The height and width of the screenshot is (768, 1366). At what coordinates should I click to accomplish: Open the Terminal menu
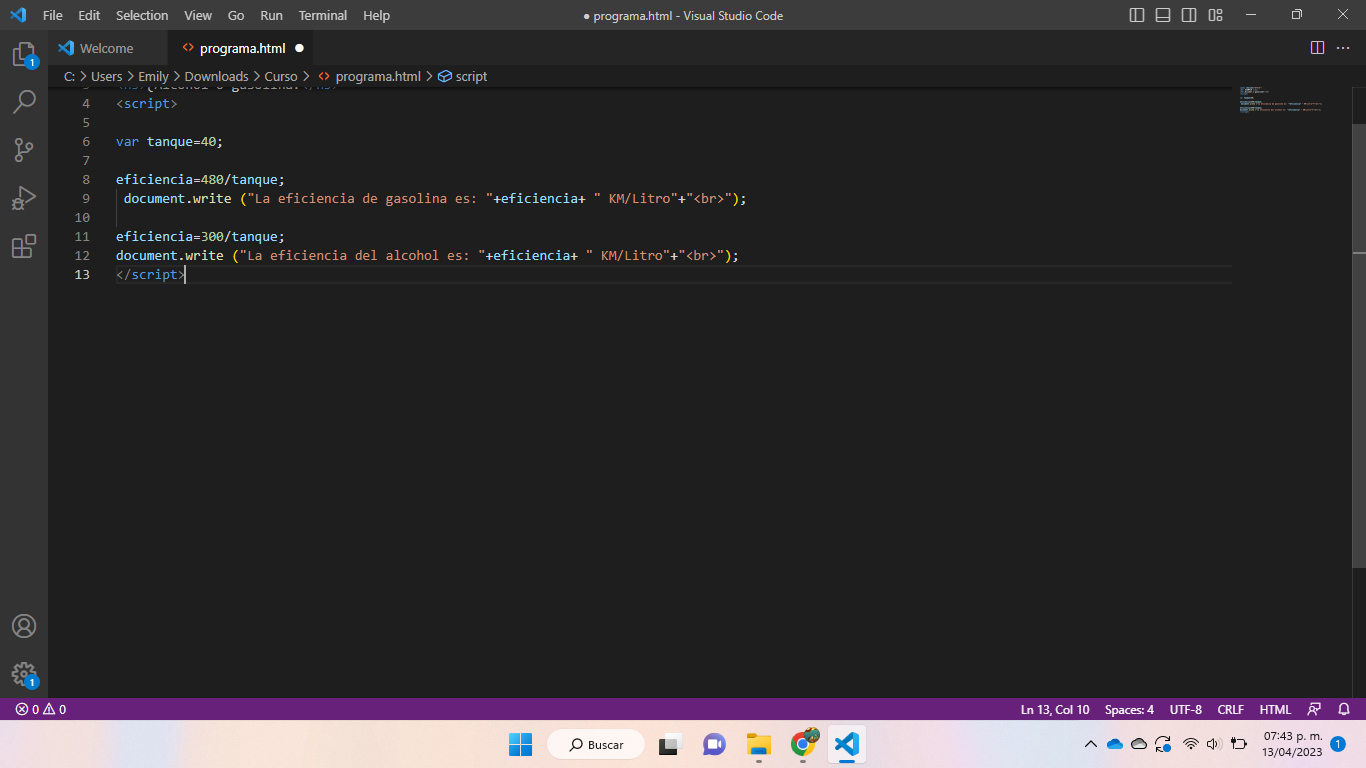[323, 15]
